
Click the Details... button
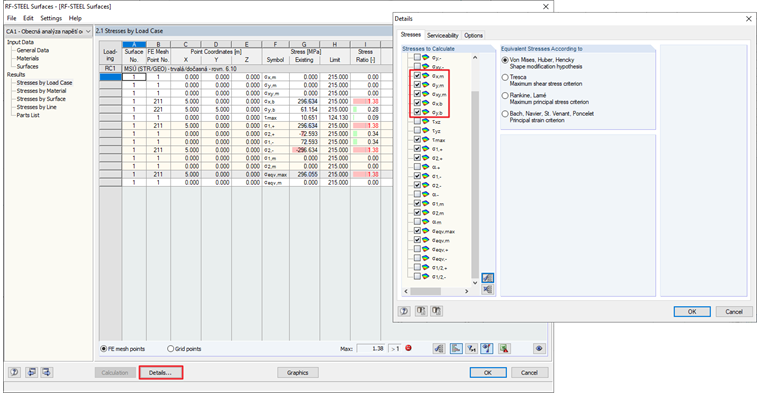[x=160, y=373]
